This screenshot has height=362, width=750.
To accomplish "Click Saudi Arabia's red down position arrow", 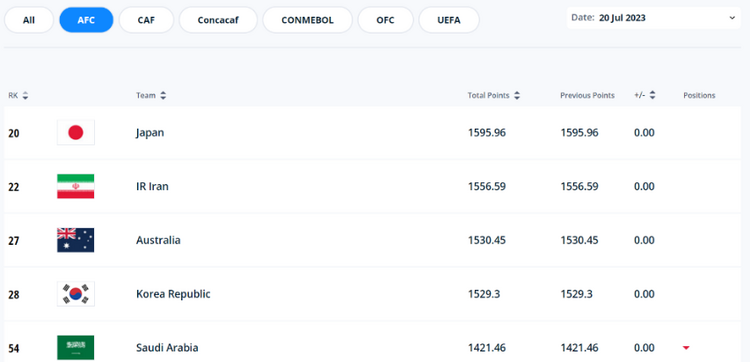I will (686, 348).
